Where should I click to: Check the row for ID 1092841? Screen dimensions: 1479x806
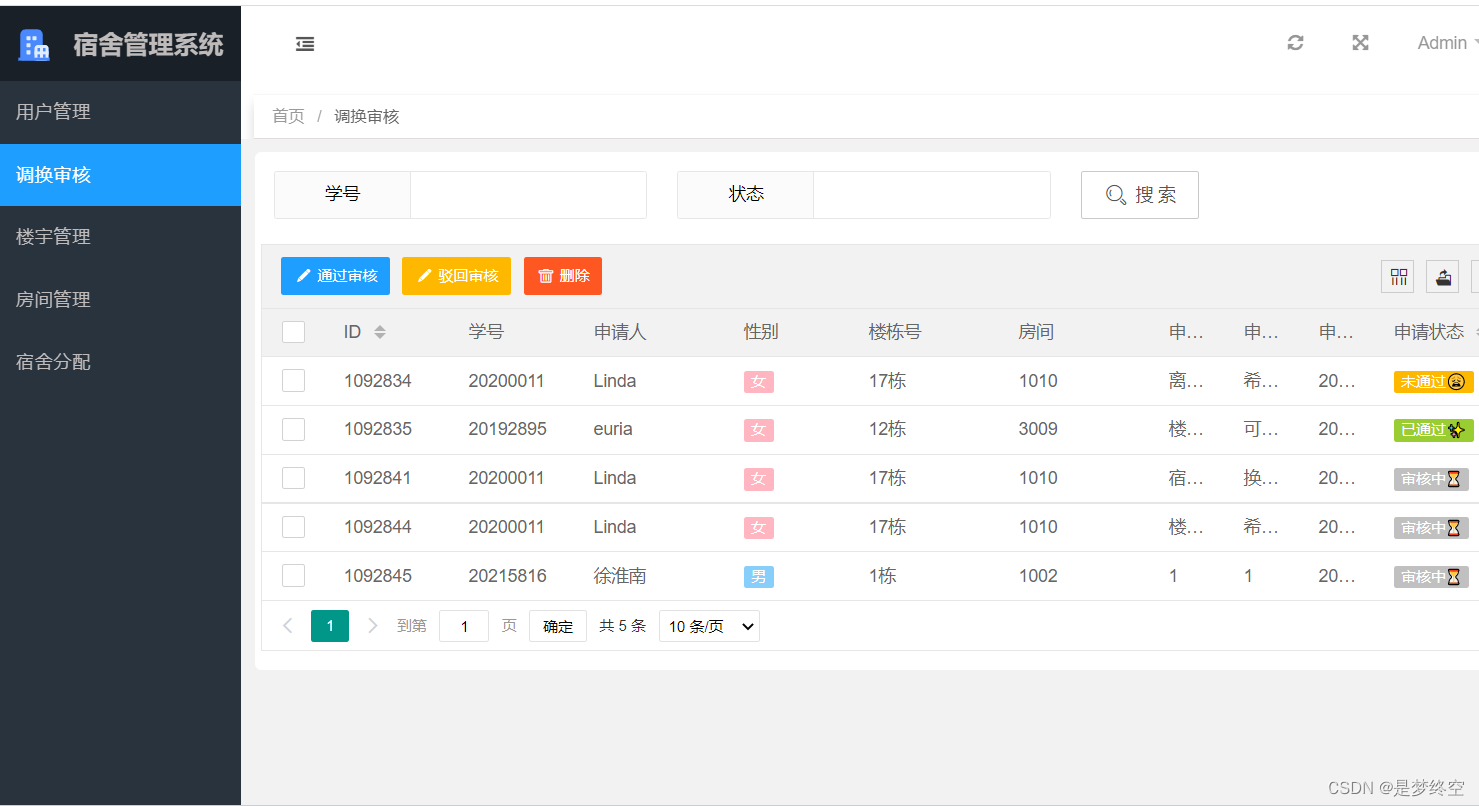(293, 478)
